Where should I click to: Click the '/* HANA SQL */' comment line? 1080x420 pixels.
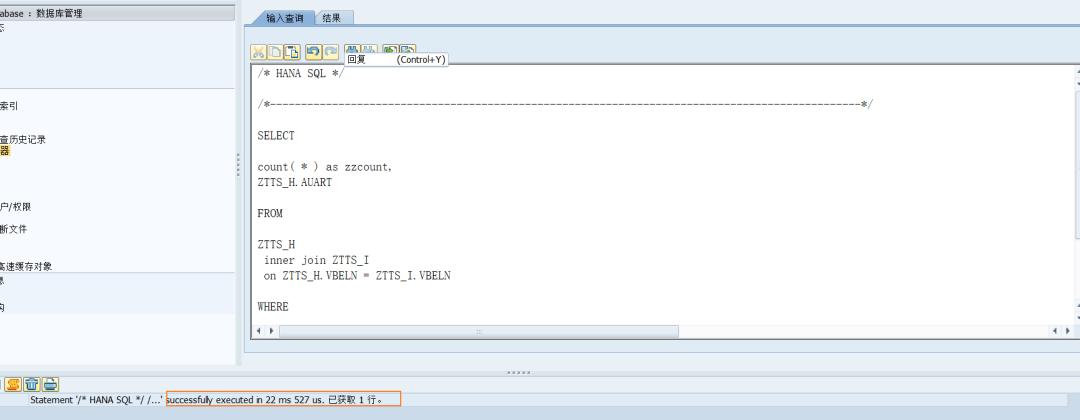tap(300, 74)
